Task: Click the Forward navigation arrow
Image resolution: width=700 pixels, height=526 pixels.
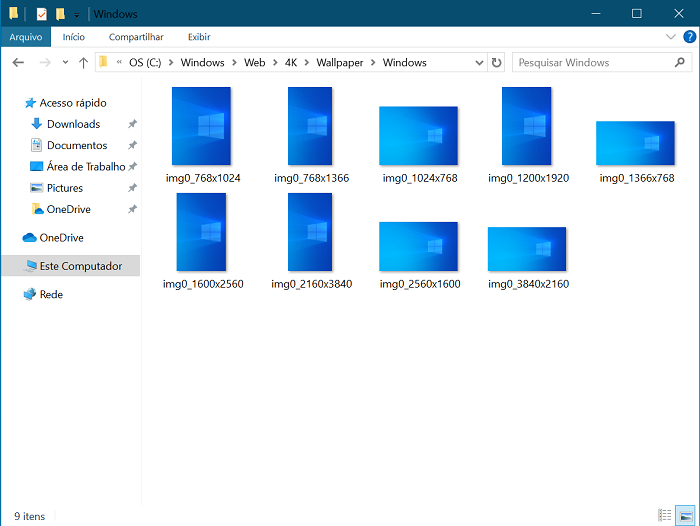Action: (x=45, y=63)
